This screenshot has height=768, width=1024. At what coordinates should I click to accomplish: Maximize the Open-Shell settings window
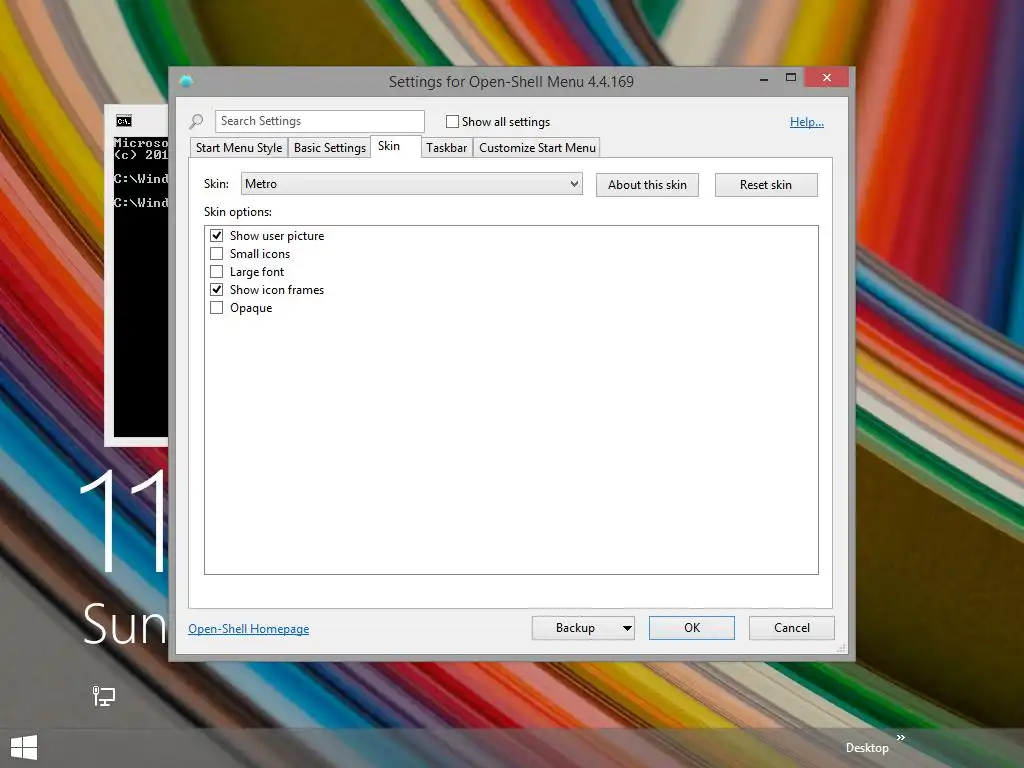(791, 78)
